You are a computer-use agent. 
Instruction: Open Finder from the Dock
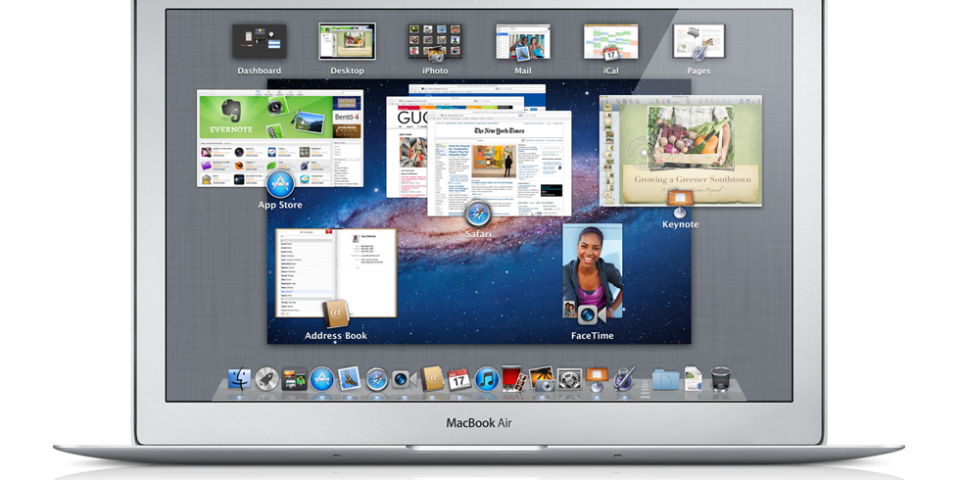point(239,379)
